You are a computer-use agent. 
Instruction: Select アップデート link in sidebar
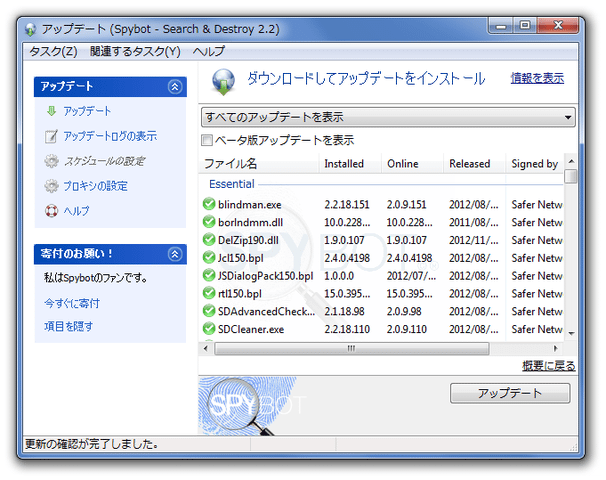coord(87,111)
